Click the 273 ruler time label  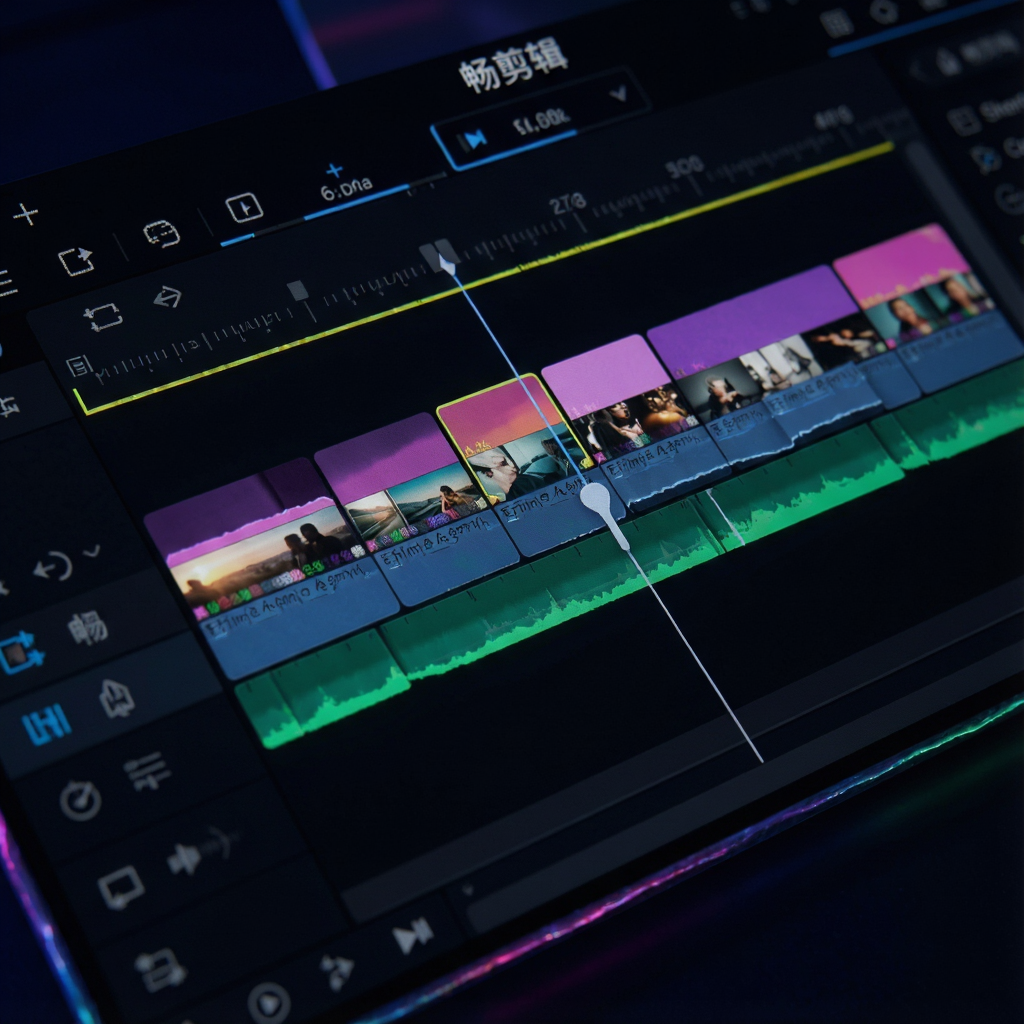point(568,204)
